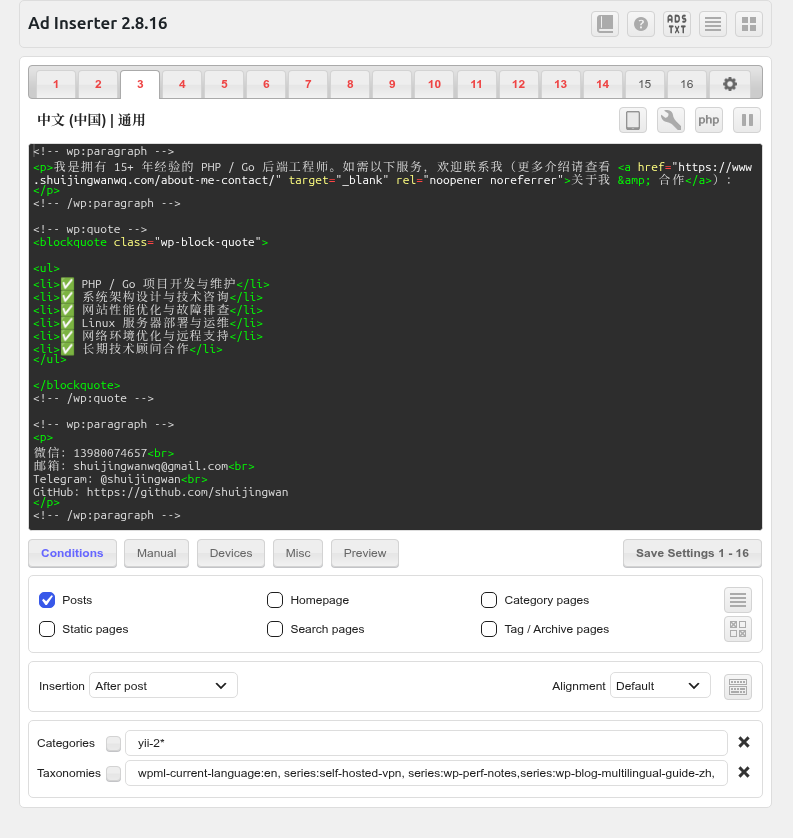
Task: Click the Devices button
Action: pyautogui.click(x=231, y=553)
